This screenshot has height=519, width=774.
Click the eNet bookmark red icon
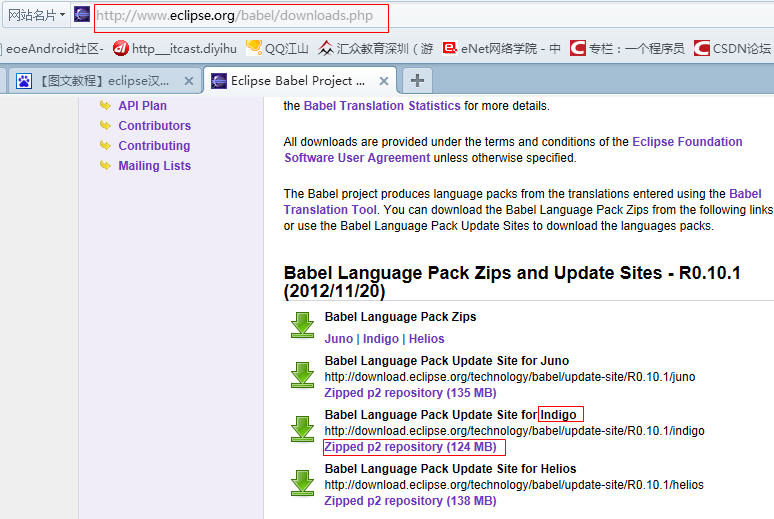tap(450, 48)
